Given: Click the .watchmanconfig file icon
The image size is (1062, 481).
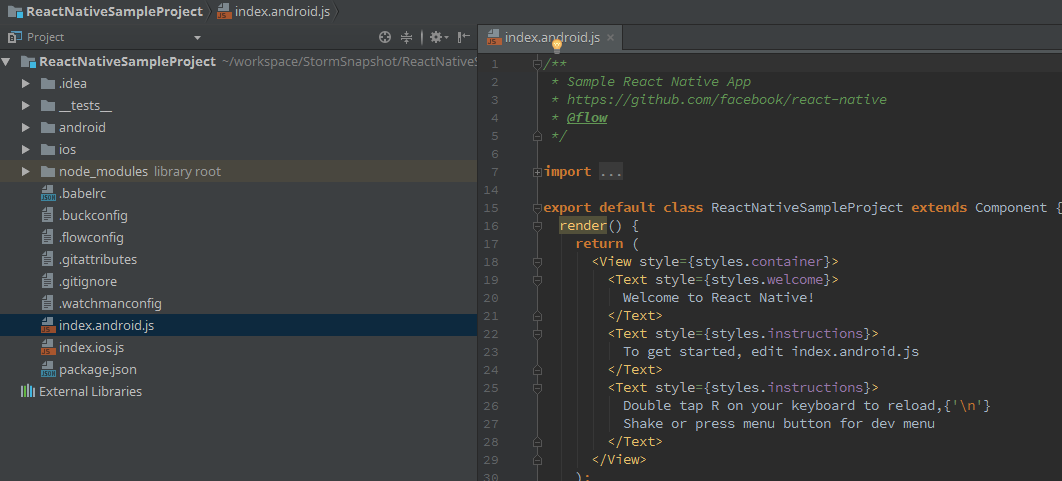Looking at the screenshot, I should point(47,304).
